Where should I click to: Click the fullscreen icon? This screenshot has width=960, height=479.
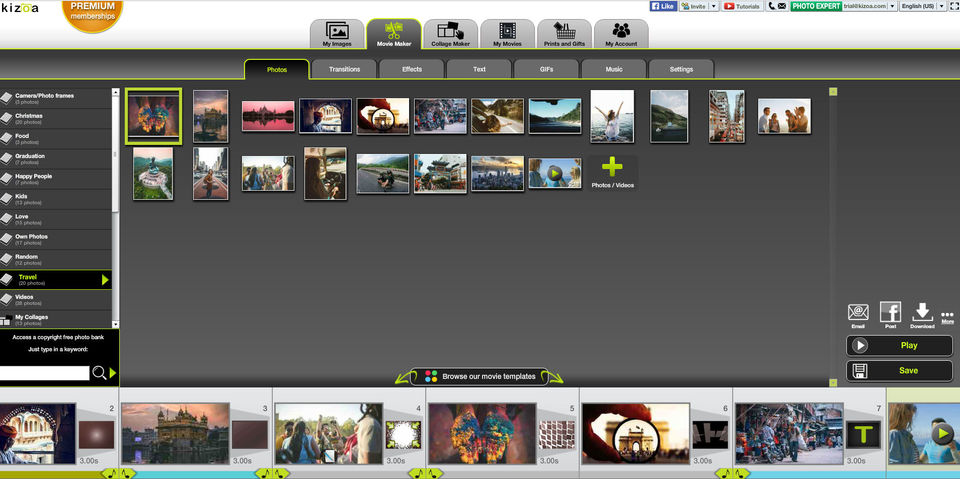click(x=953, y=6)
